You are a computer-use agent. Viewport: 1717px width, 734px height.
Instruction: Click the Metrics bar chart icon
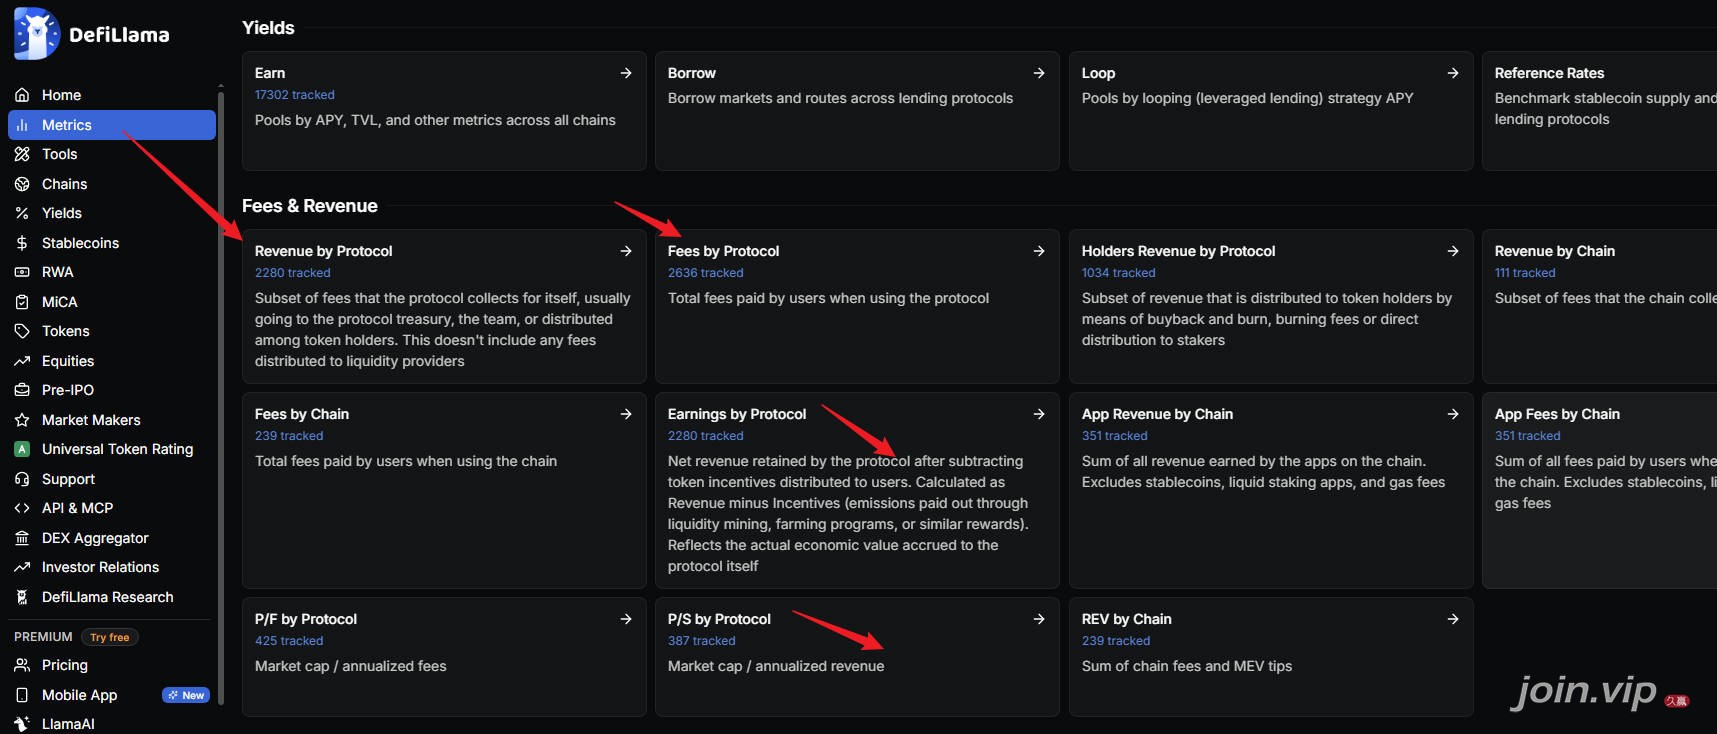(x=22, y=125)
